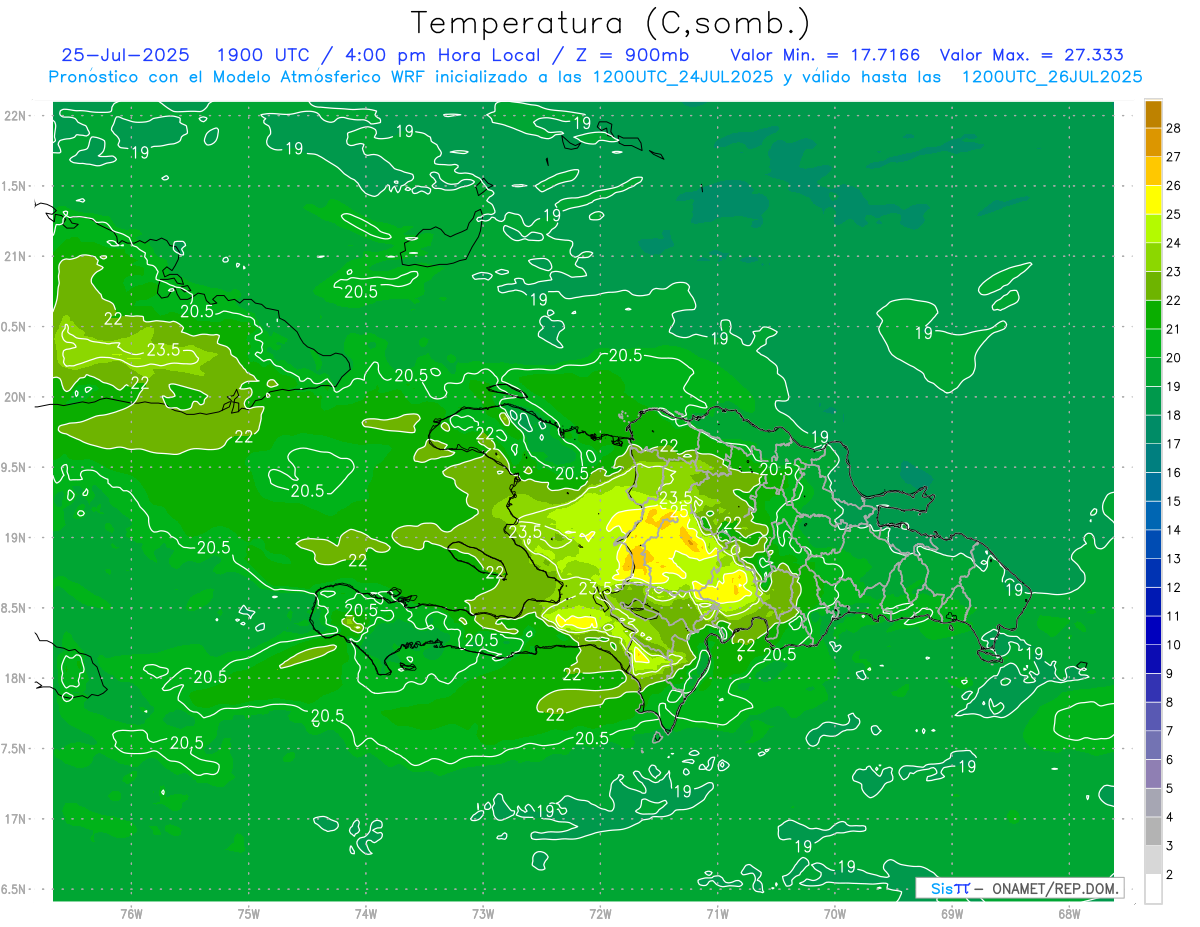
Task: Click the color scale swatch between 27 and 28
Action: click(1153, 142)
